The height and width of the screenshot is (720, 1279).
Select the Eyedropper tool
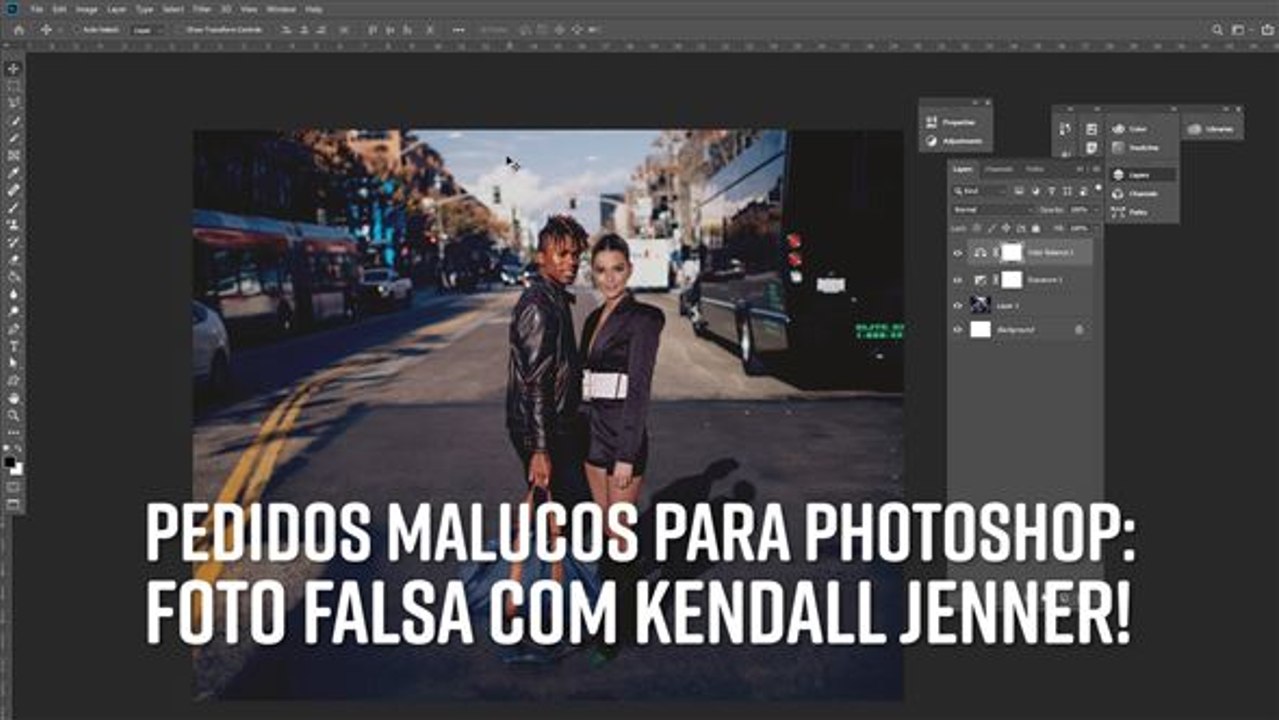[14, 172]
